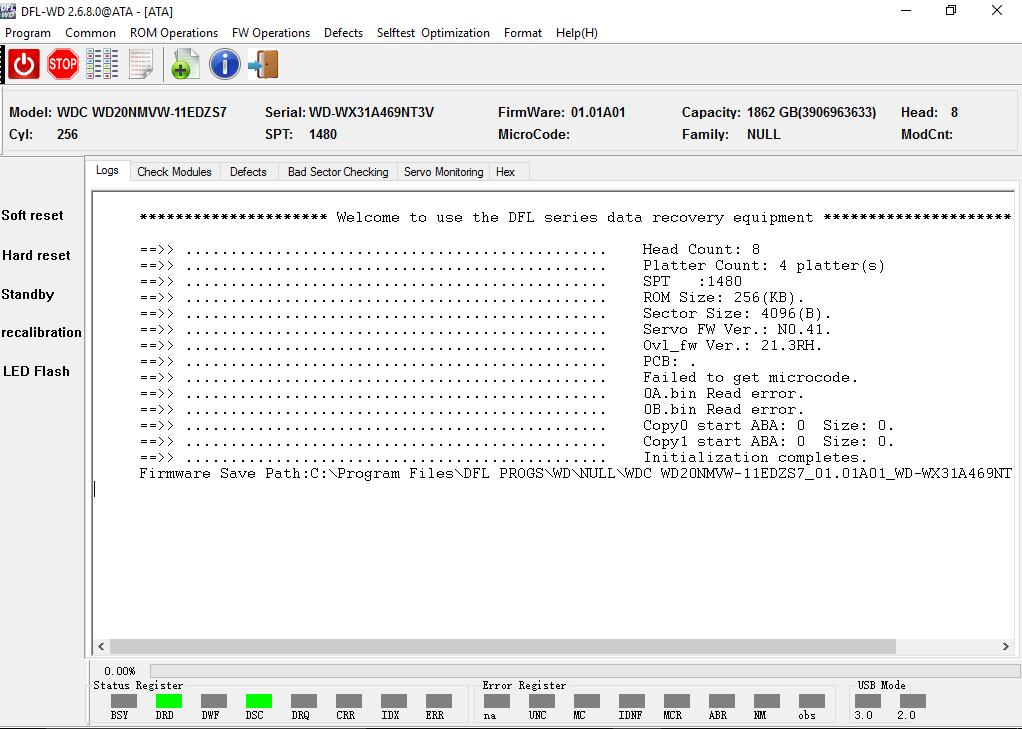Switch to the Hex tab
Image resolution: width=1022 pixels, height=729 pixels.
point(506,172)
